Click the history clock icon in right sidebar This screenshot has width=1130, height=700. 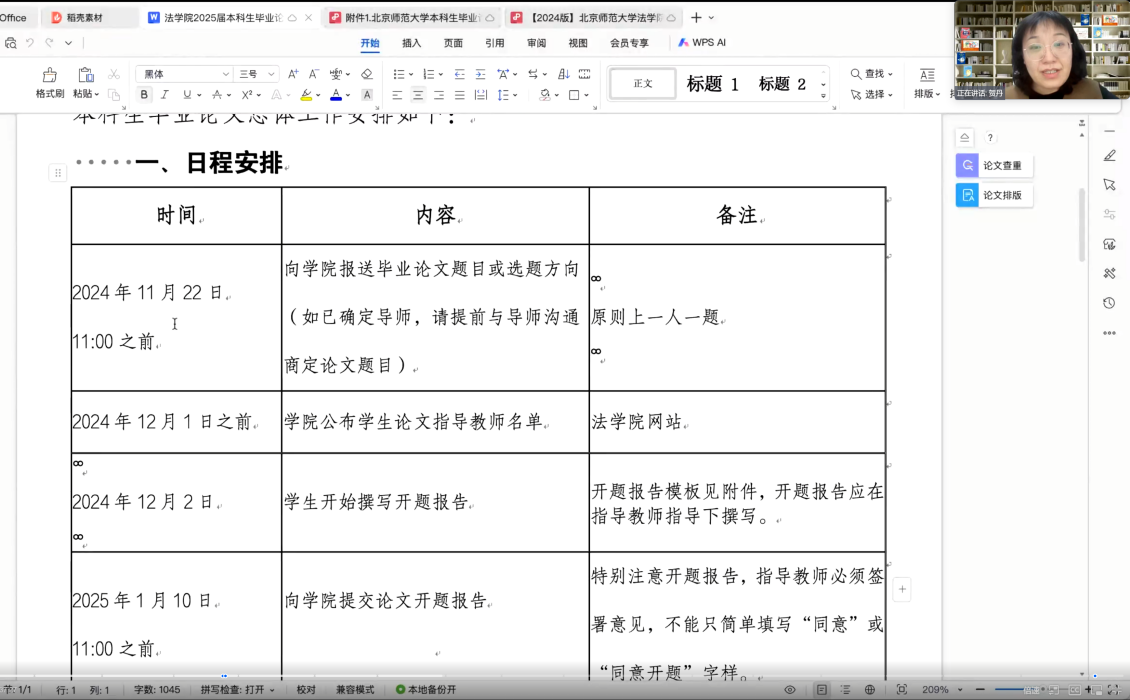point(1109,303)
